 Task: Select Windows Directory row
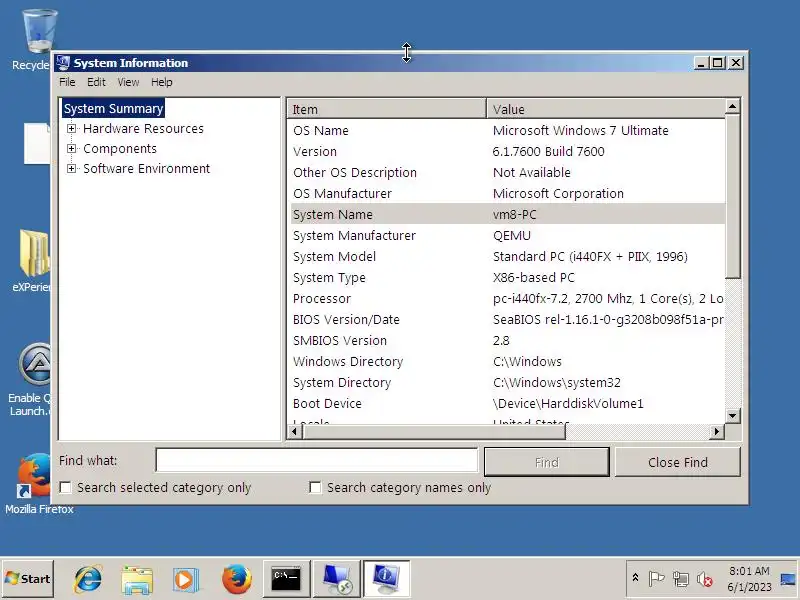click(508, 361)
